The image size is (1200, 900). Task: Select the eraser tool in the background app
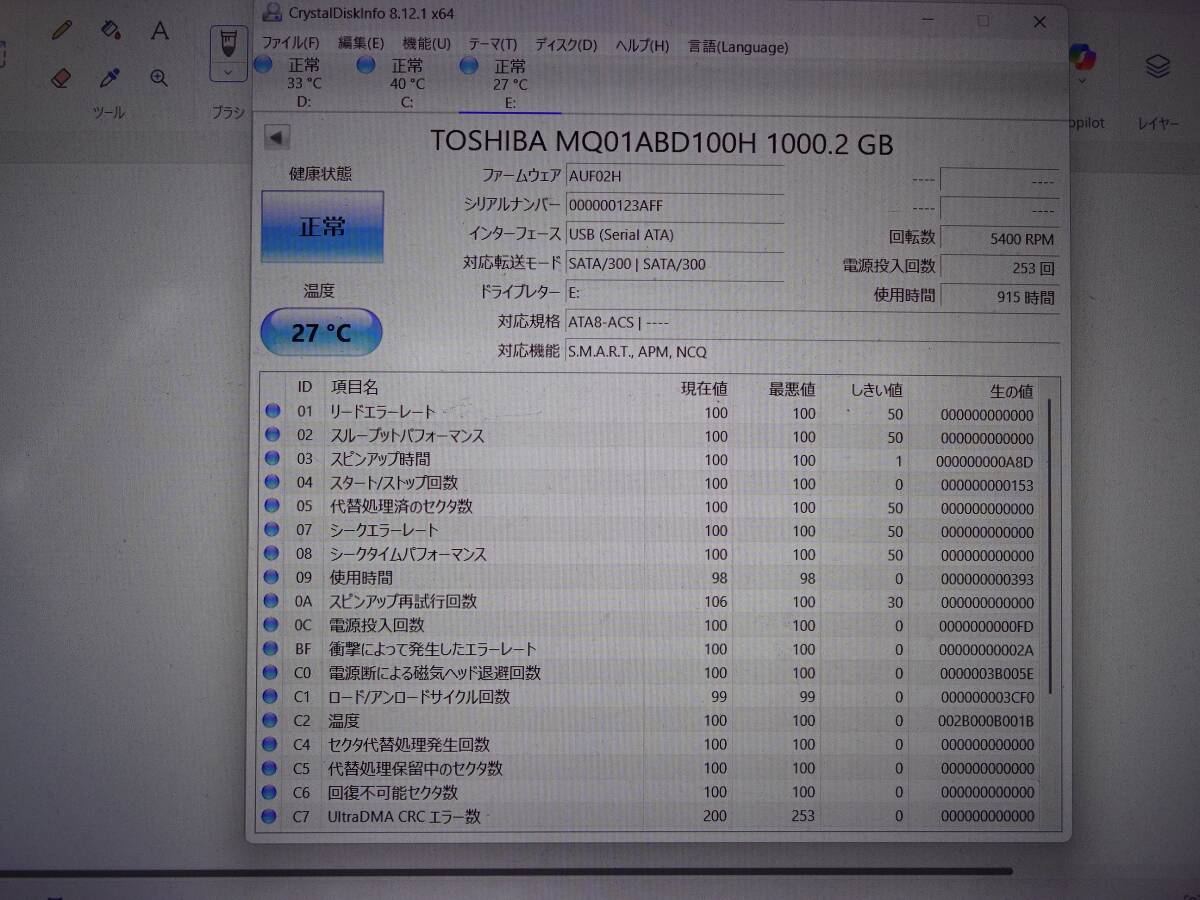[x=61, y=77]
